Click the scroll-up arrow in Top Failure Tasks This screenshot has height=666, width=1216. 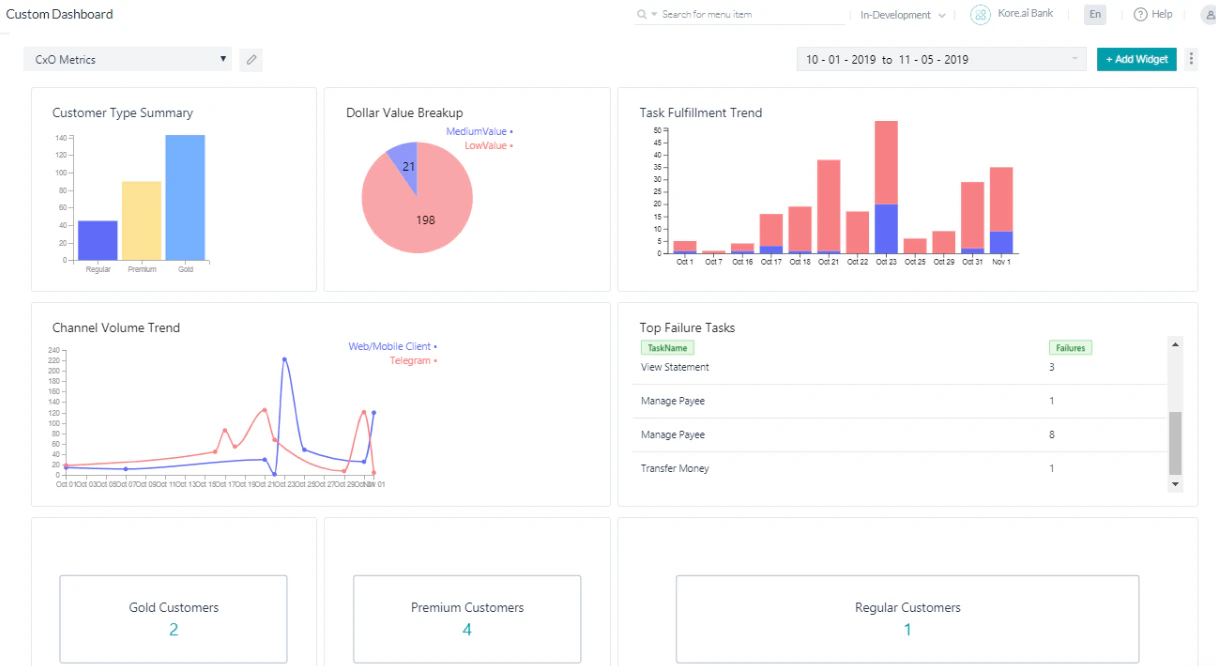(x=1175, y=344)
